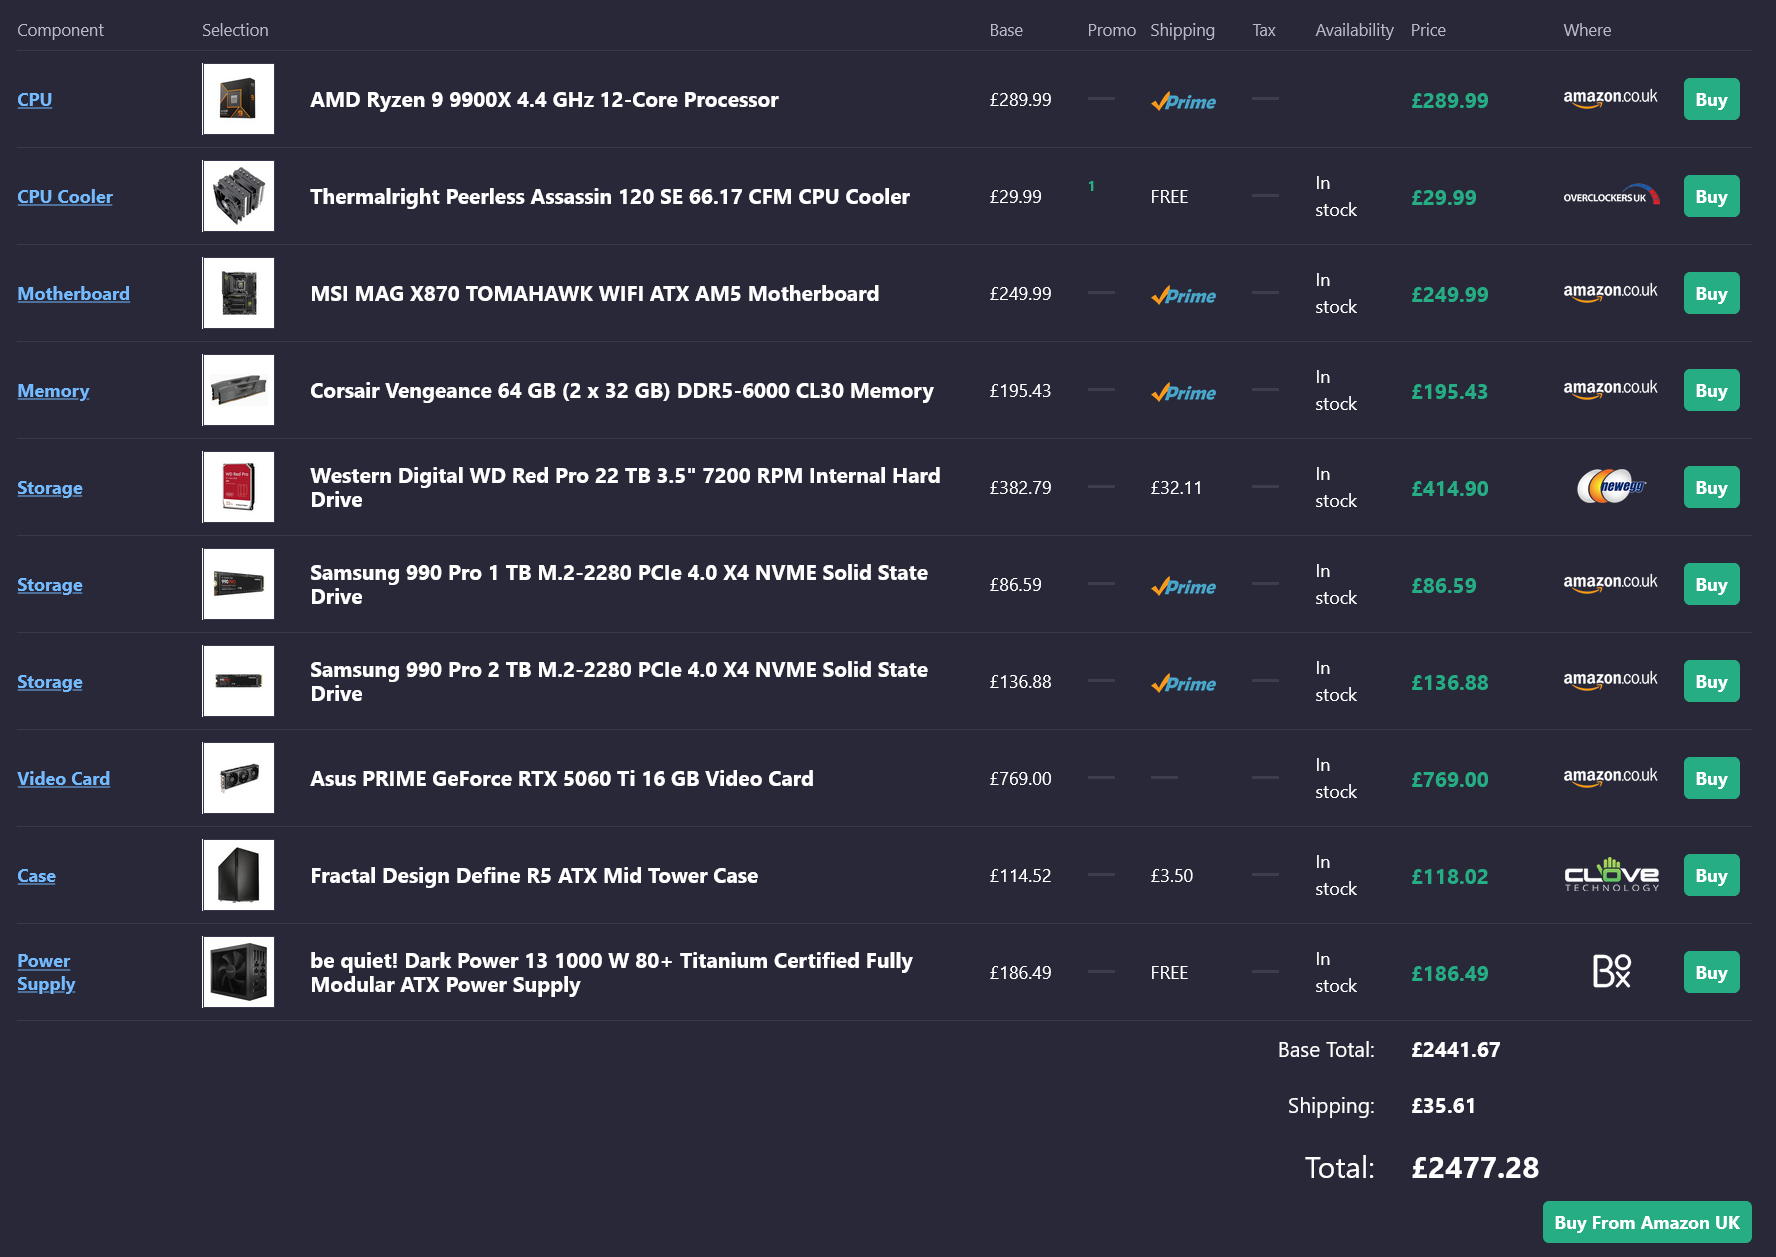The height and width of the screenshot is (1257, 1776).
Task: Click the Clove Technology merchant logo
Action: (x=1611, y=875)
